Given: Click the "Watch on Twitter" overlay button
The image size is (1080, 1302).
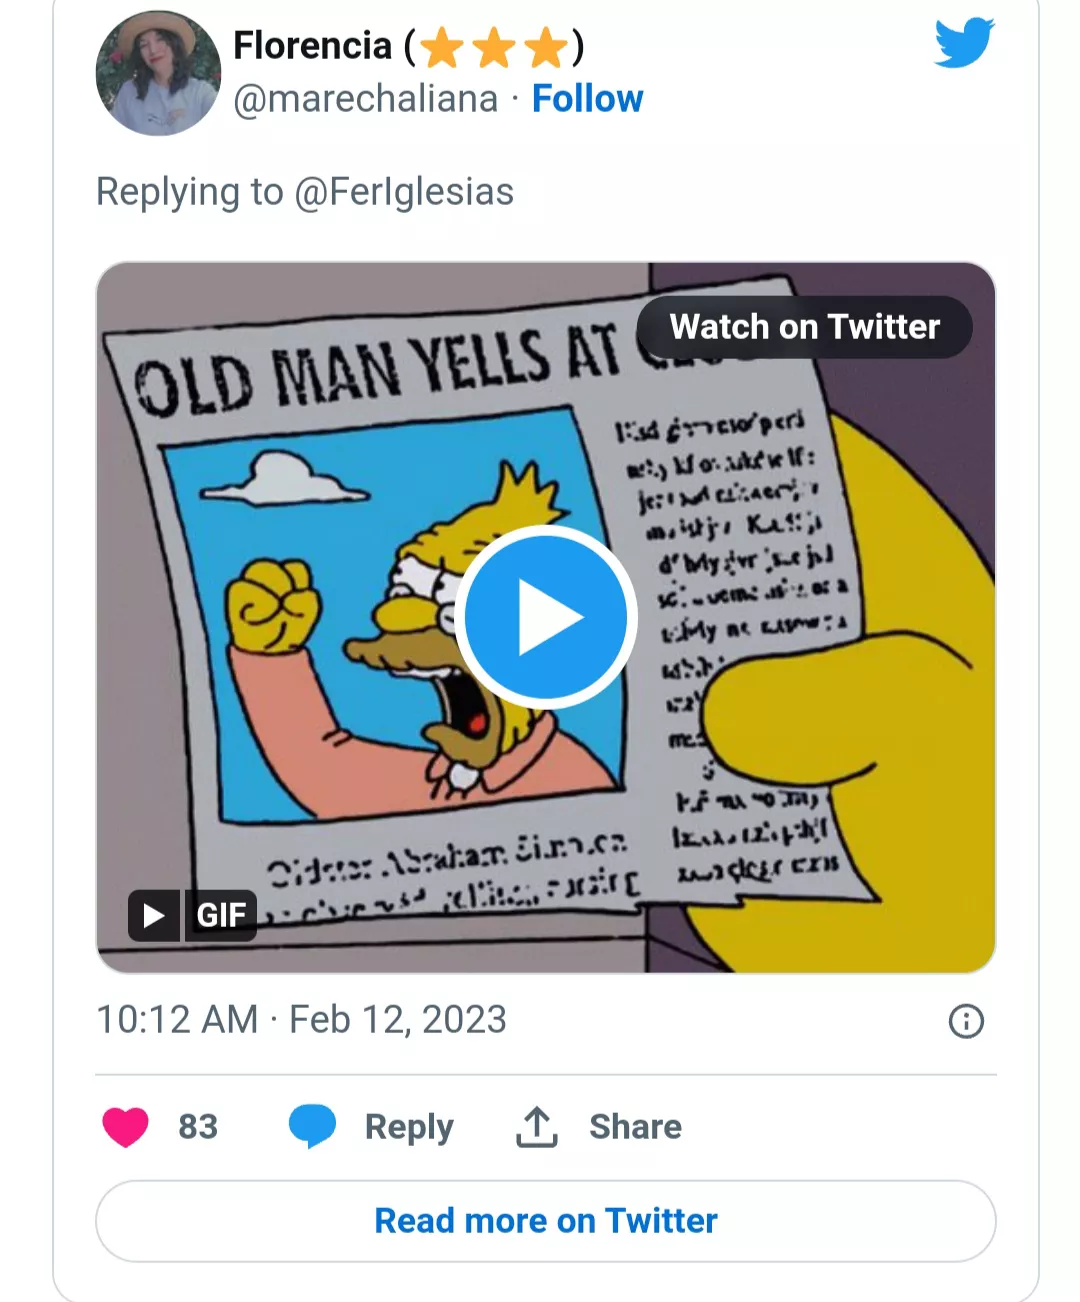Looking at the screenshot, I should point(804,327).
